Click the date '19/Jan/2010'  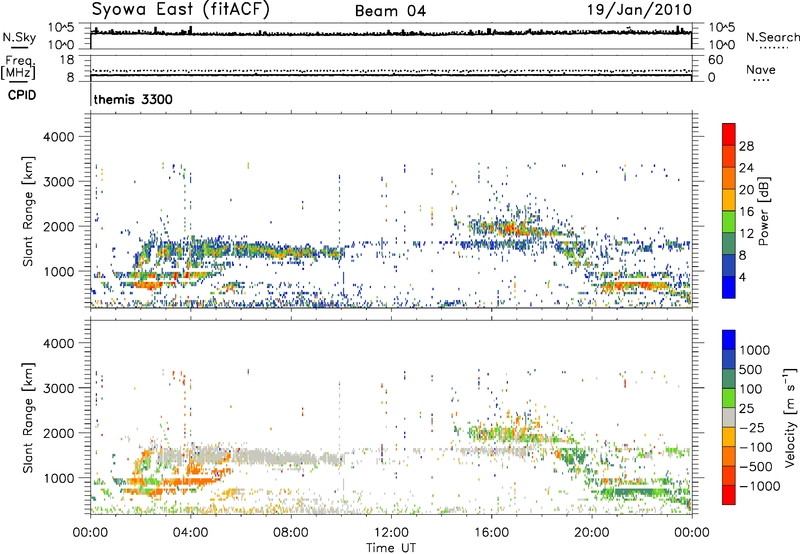tap(639, 10)
